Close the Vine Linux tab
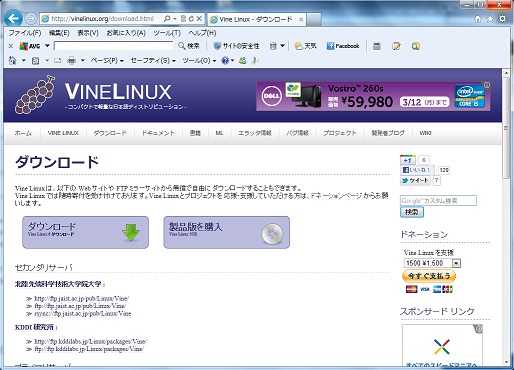Image resolution: width=514 pixels, height=370 pixels. (301, 19)
